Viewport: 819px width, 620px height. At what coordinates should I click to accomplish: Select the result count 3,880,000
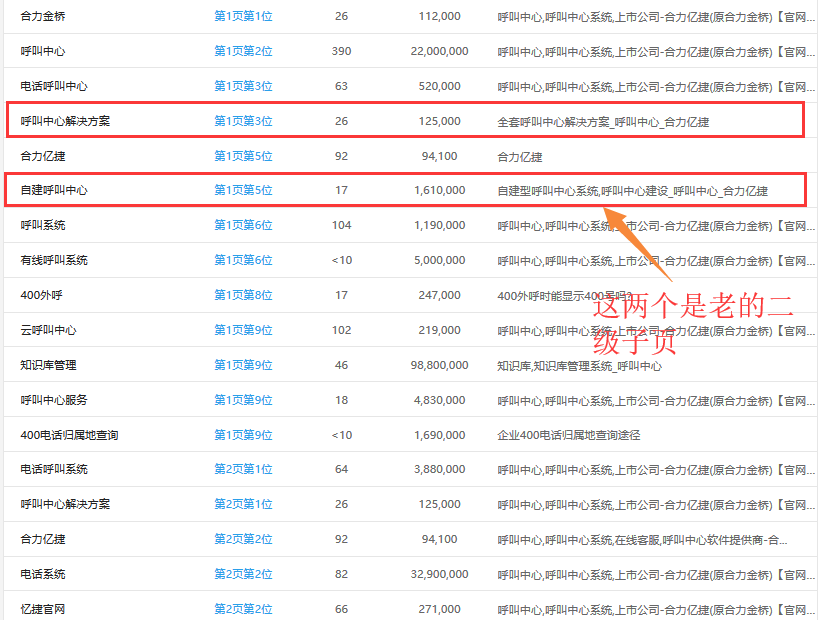(x=439, y=469)
